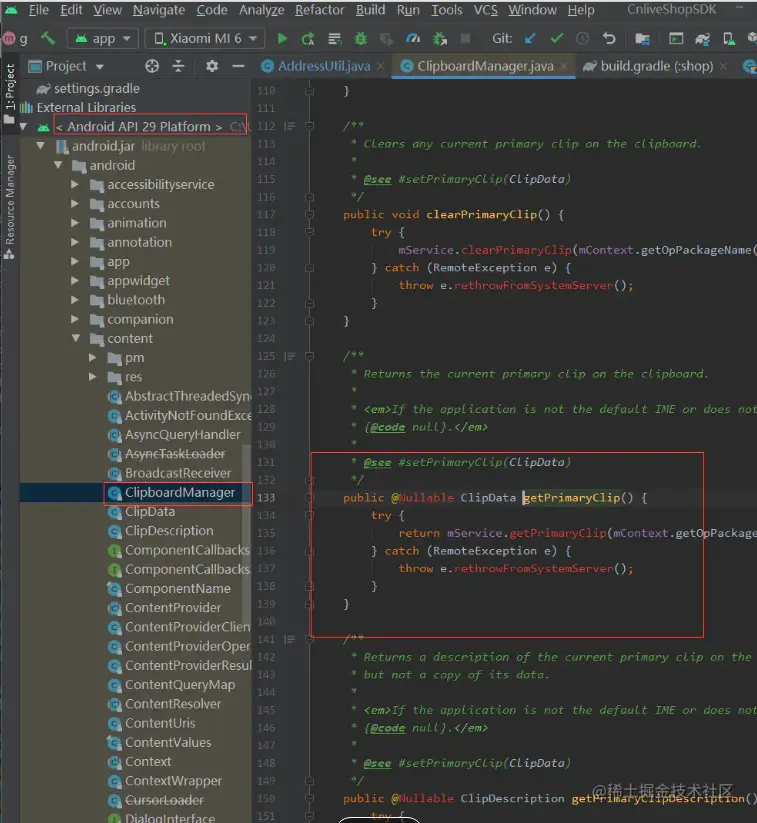Open the Navigate menu
Screen dimensions: 757x823
pyautogui.click(x=159, y=9)
